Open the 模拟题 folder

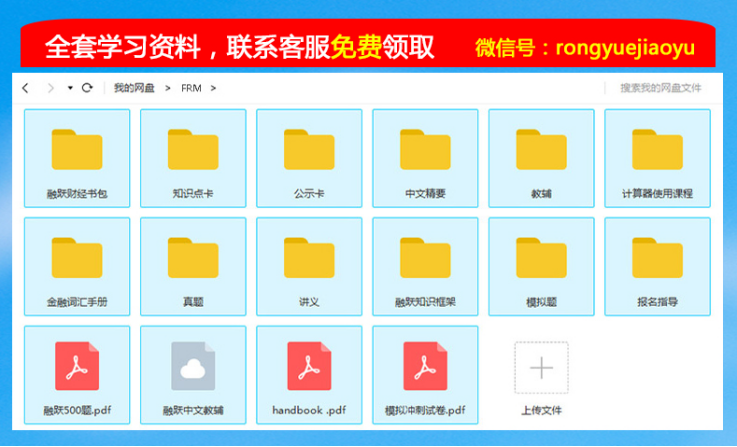pyautogui.click(x=541, y=265)
